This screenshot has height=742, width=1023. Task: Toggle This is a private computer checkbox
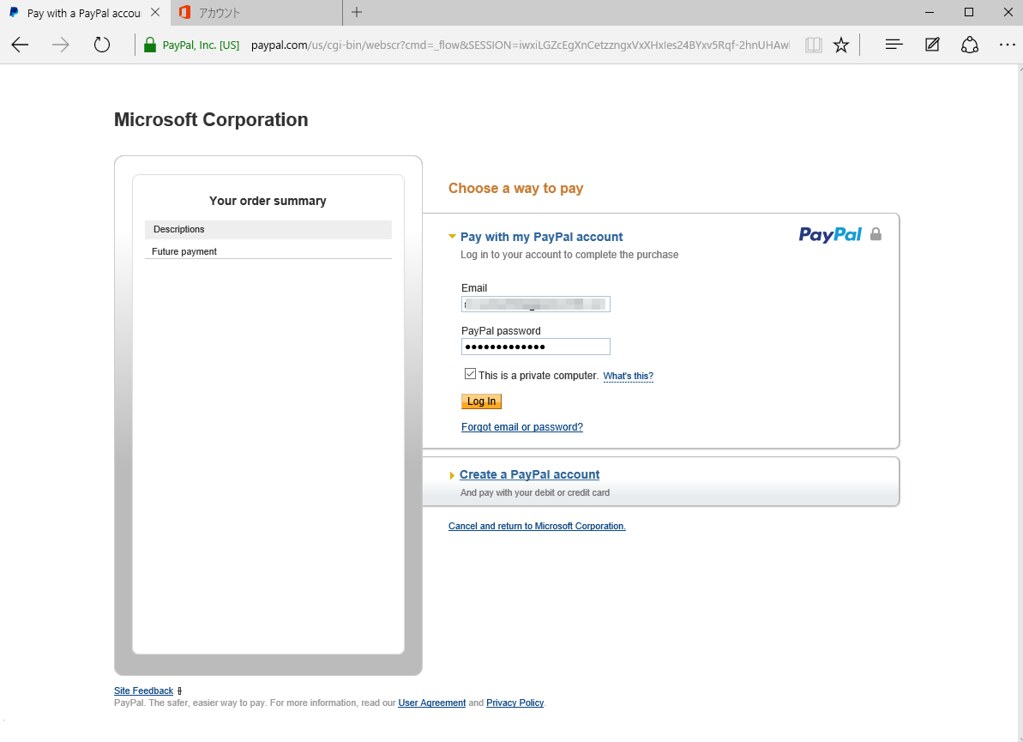pyautogui.click(x=470, y=374)
